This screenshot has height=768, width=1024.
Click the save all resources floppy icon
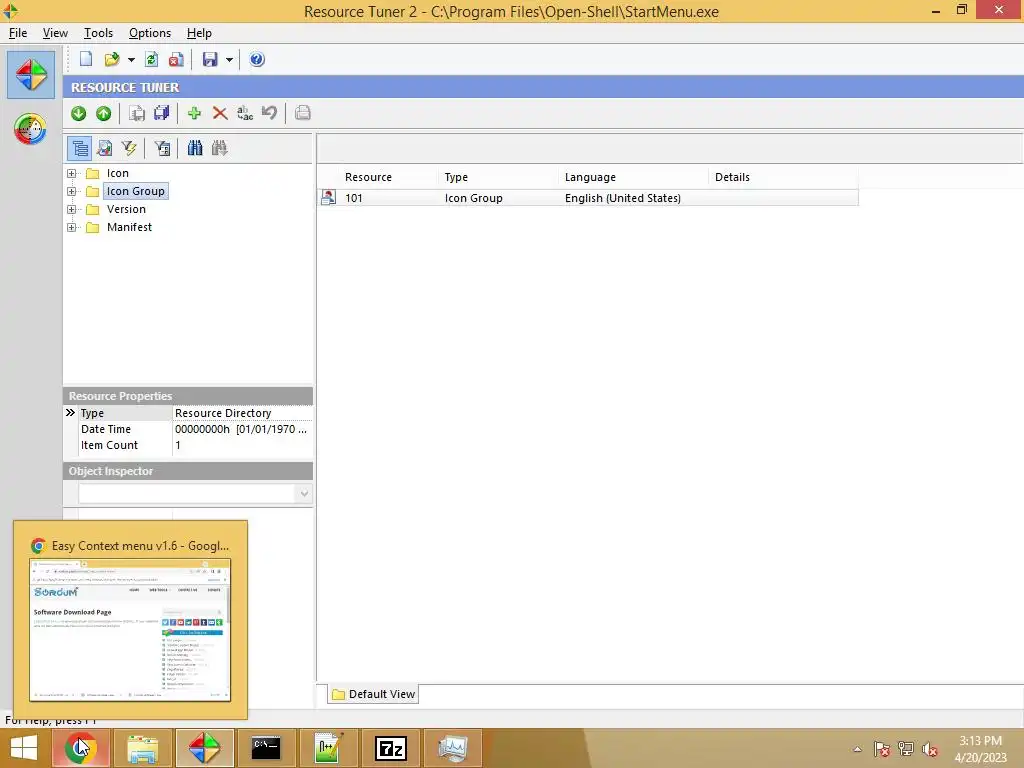(161, 114)
